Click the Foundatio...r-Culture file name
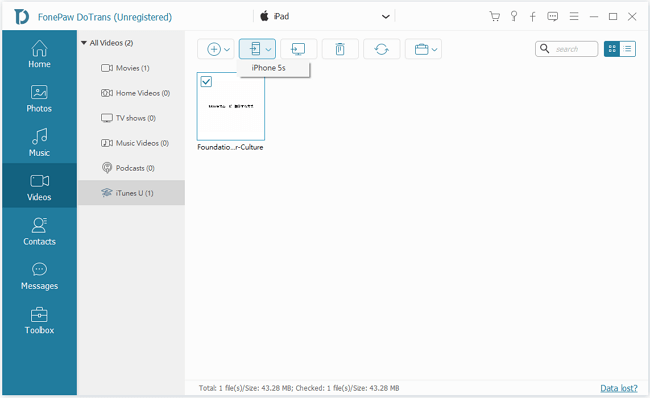Image resolution: width=650 pixels, height=398 pixels. (x=230, y=147)
